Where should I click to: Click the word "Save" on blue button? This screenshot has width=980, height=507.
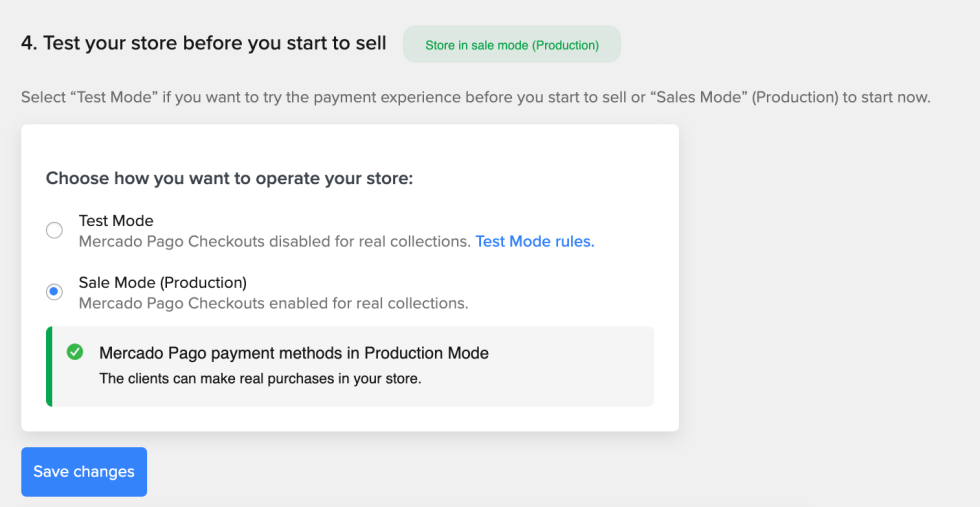click(51, 472)
